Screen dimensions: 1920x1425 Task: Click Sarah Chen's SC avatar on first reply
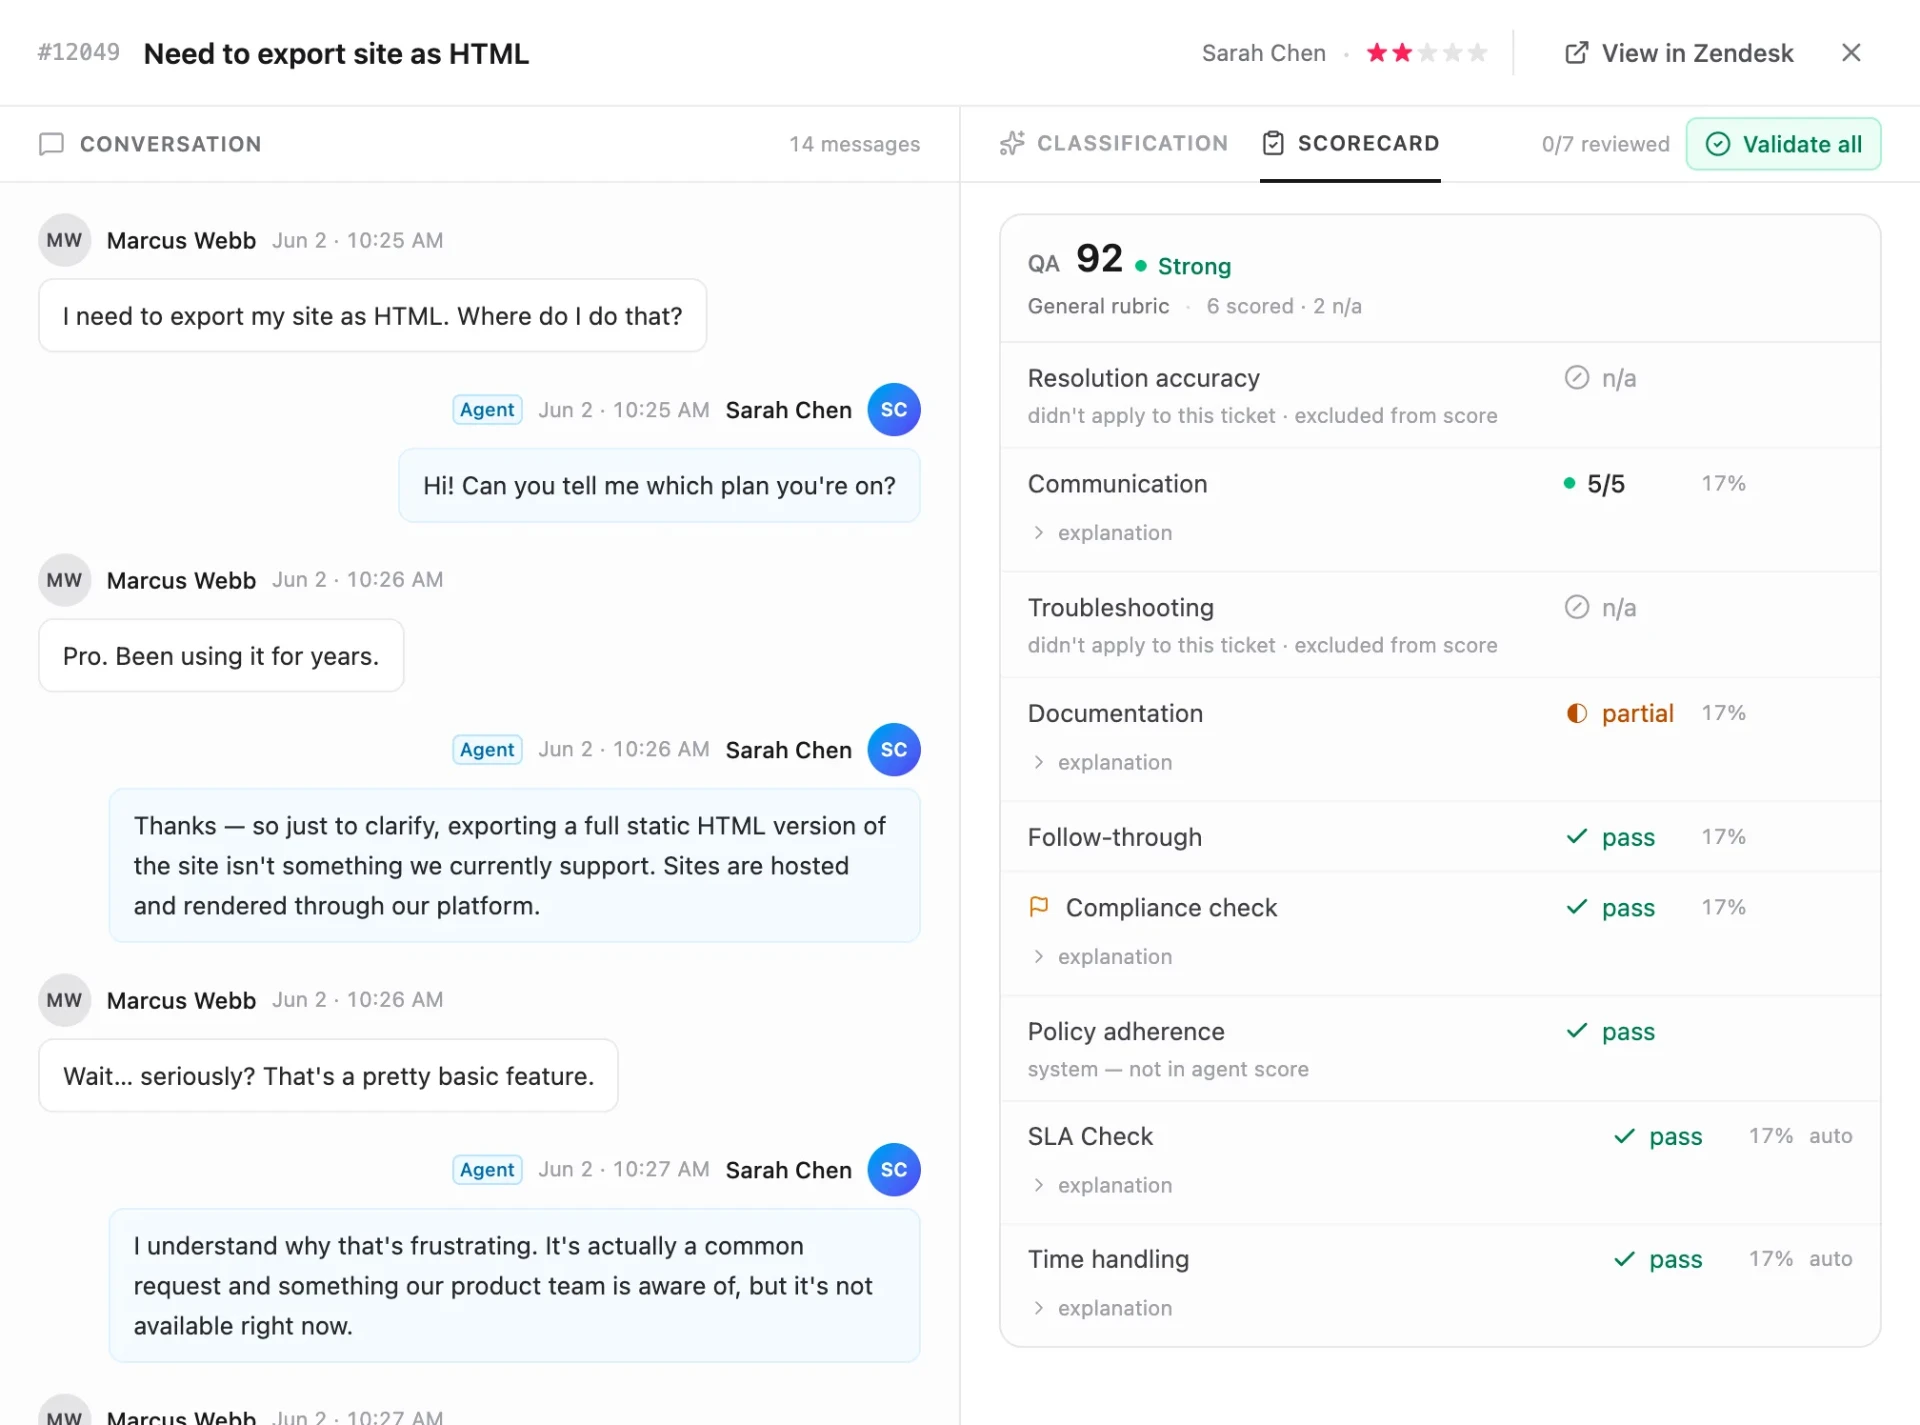pyautogui.click(x=893, y=410)
